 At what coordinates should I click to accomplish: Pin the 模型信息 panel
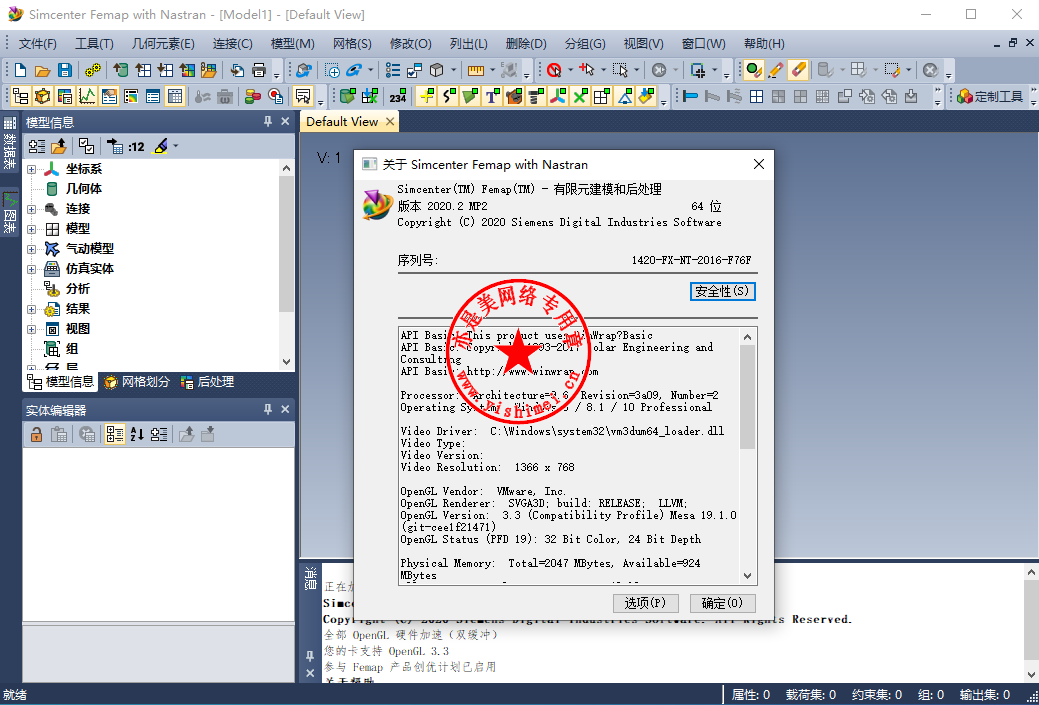pos(268,121)
